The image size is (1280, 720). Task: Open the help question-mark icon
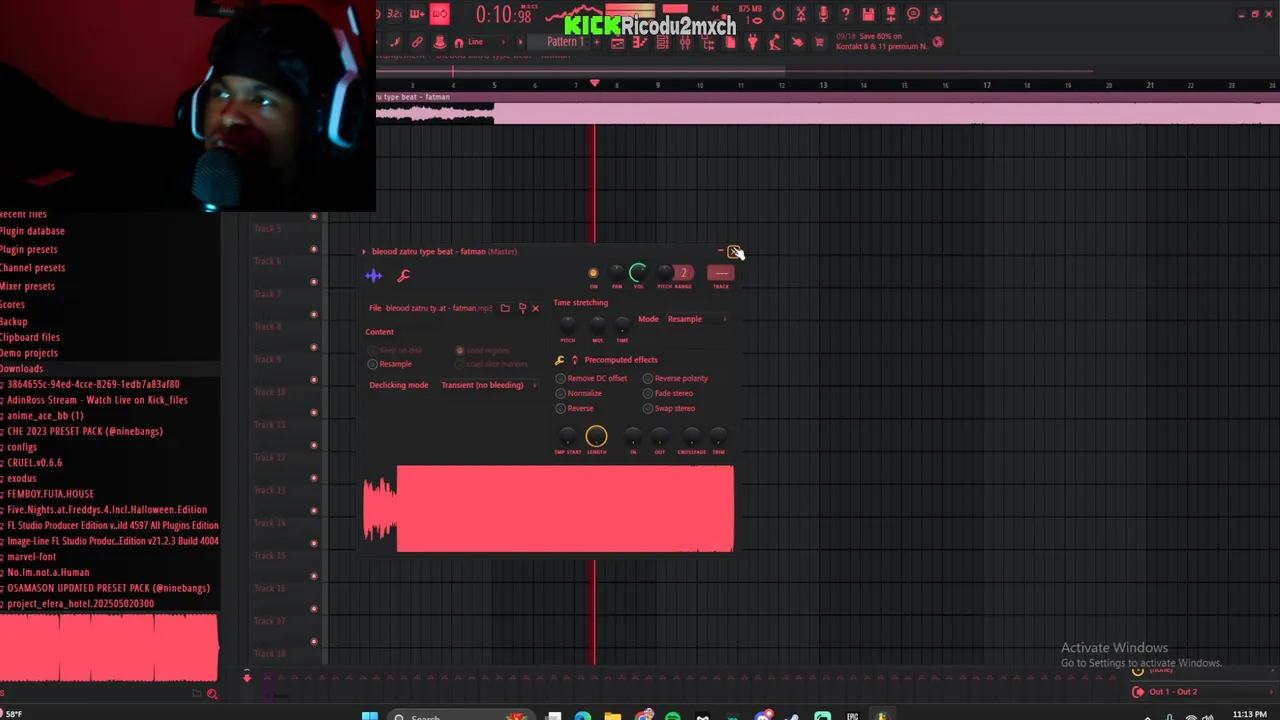click(846, 14)
